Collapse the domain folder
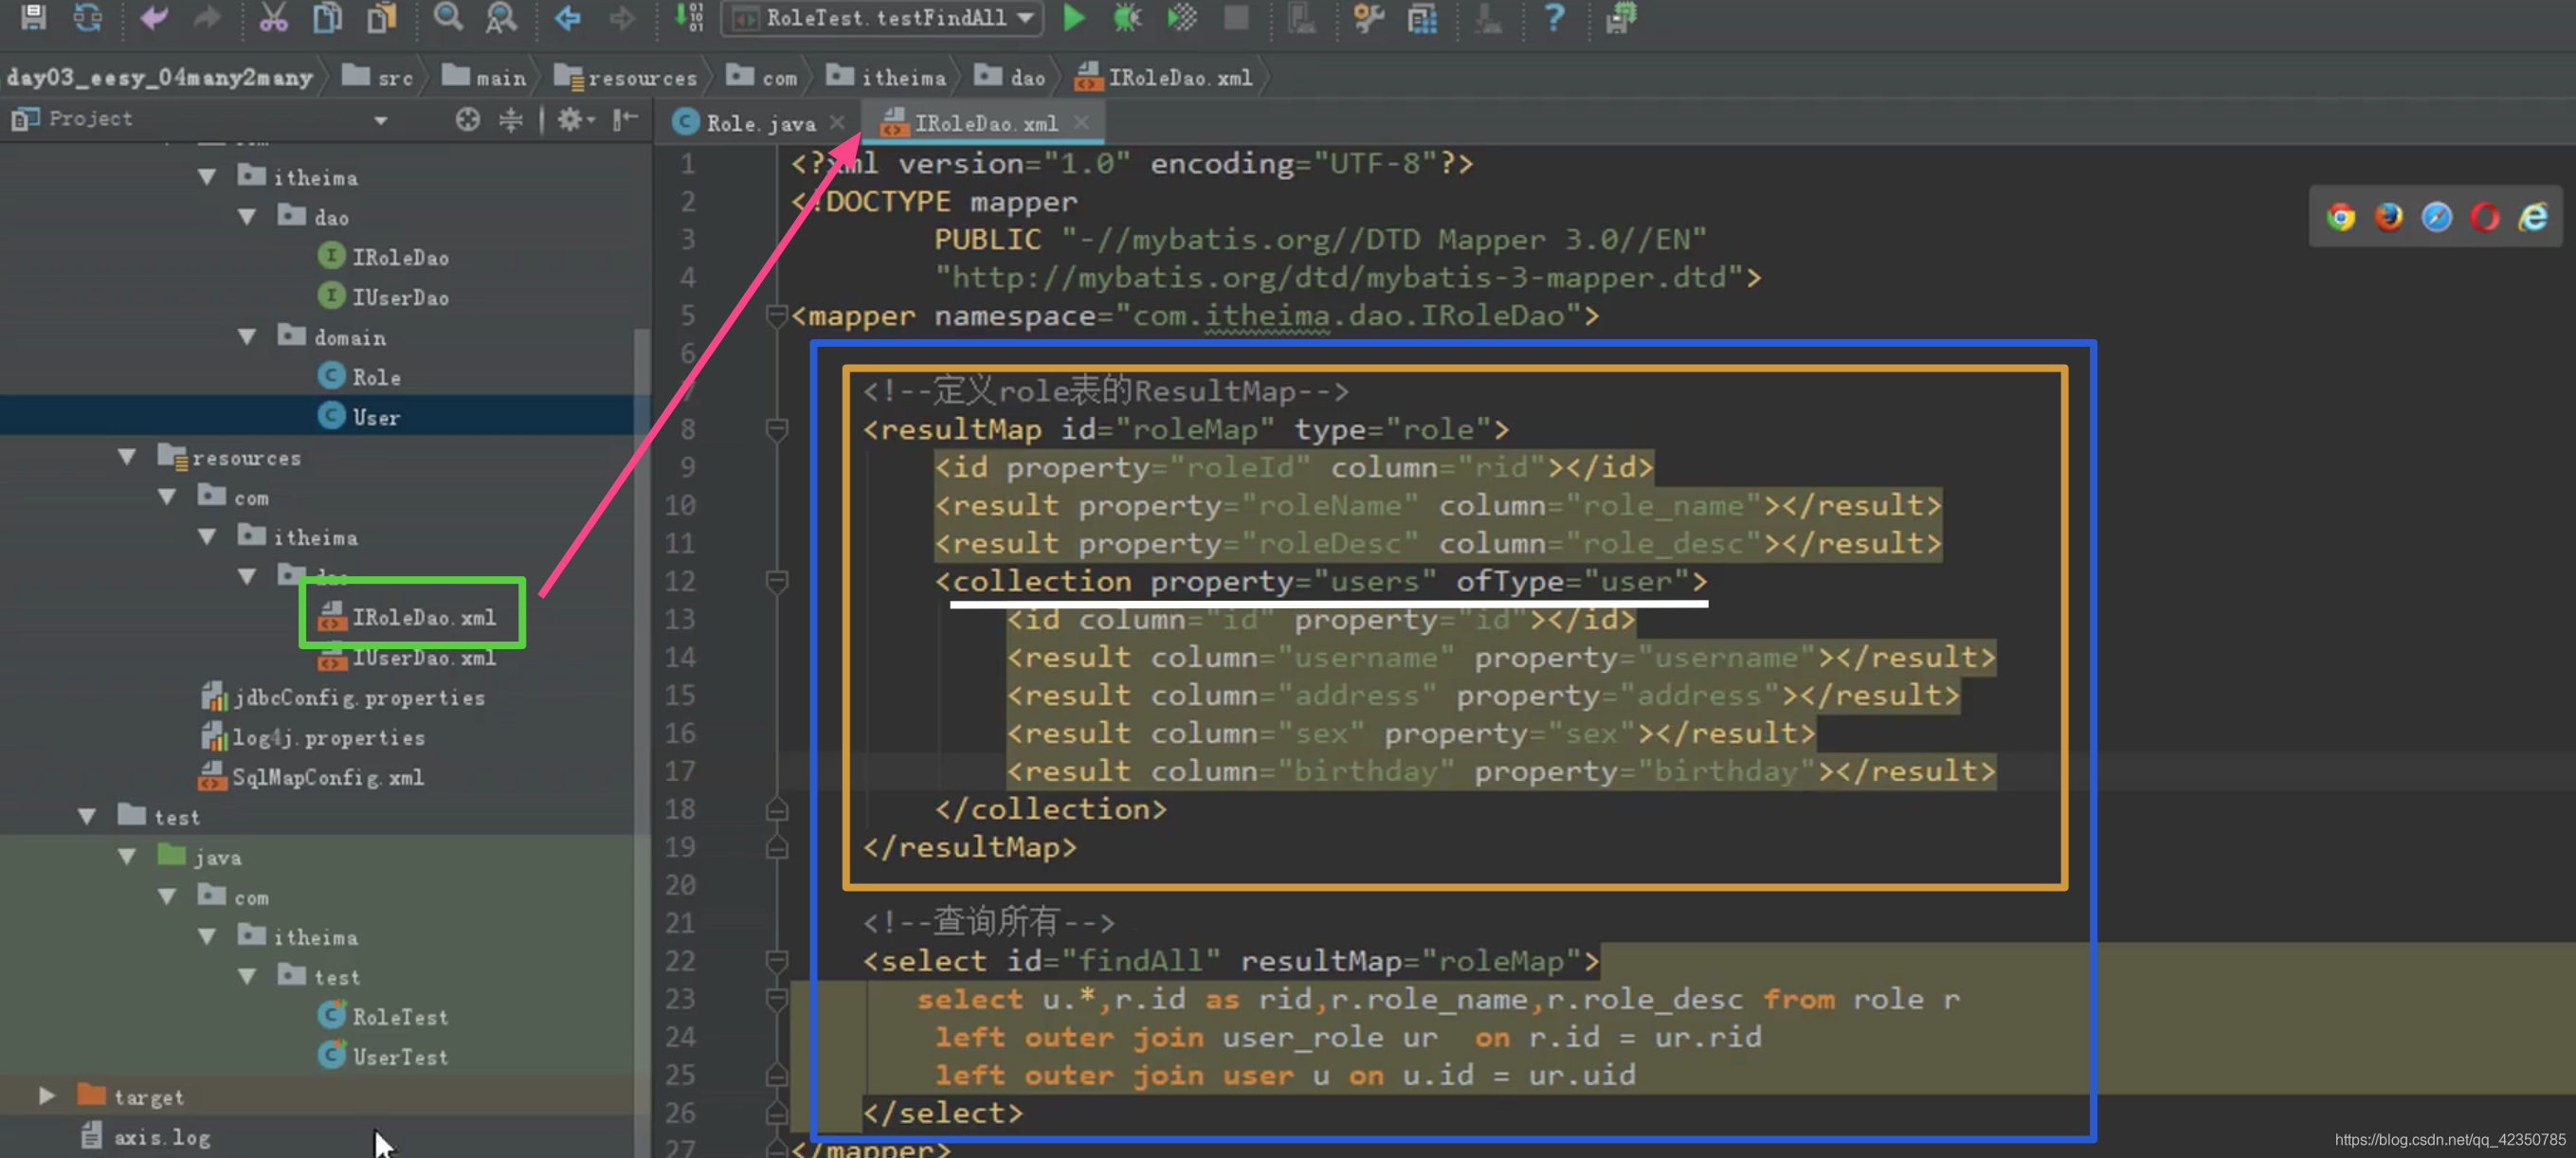This screenshot has height=1158, width=2576. (x=247, y=337)
